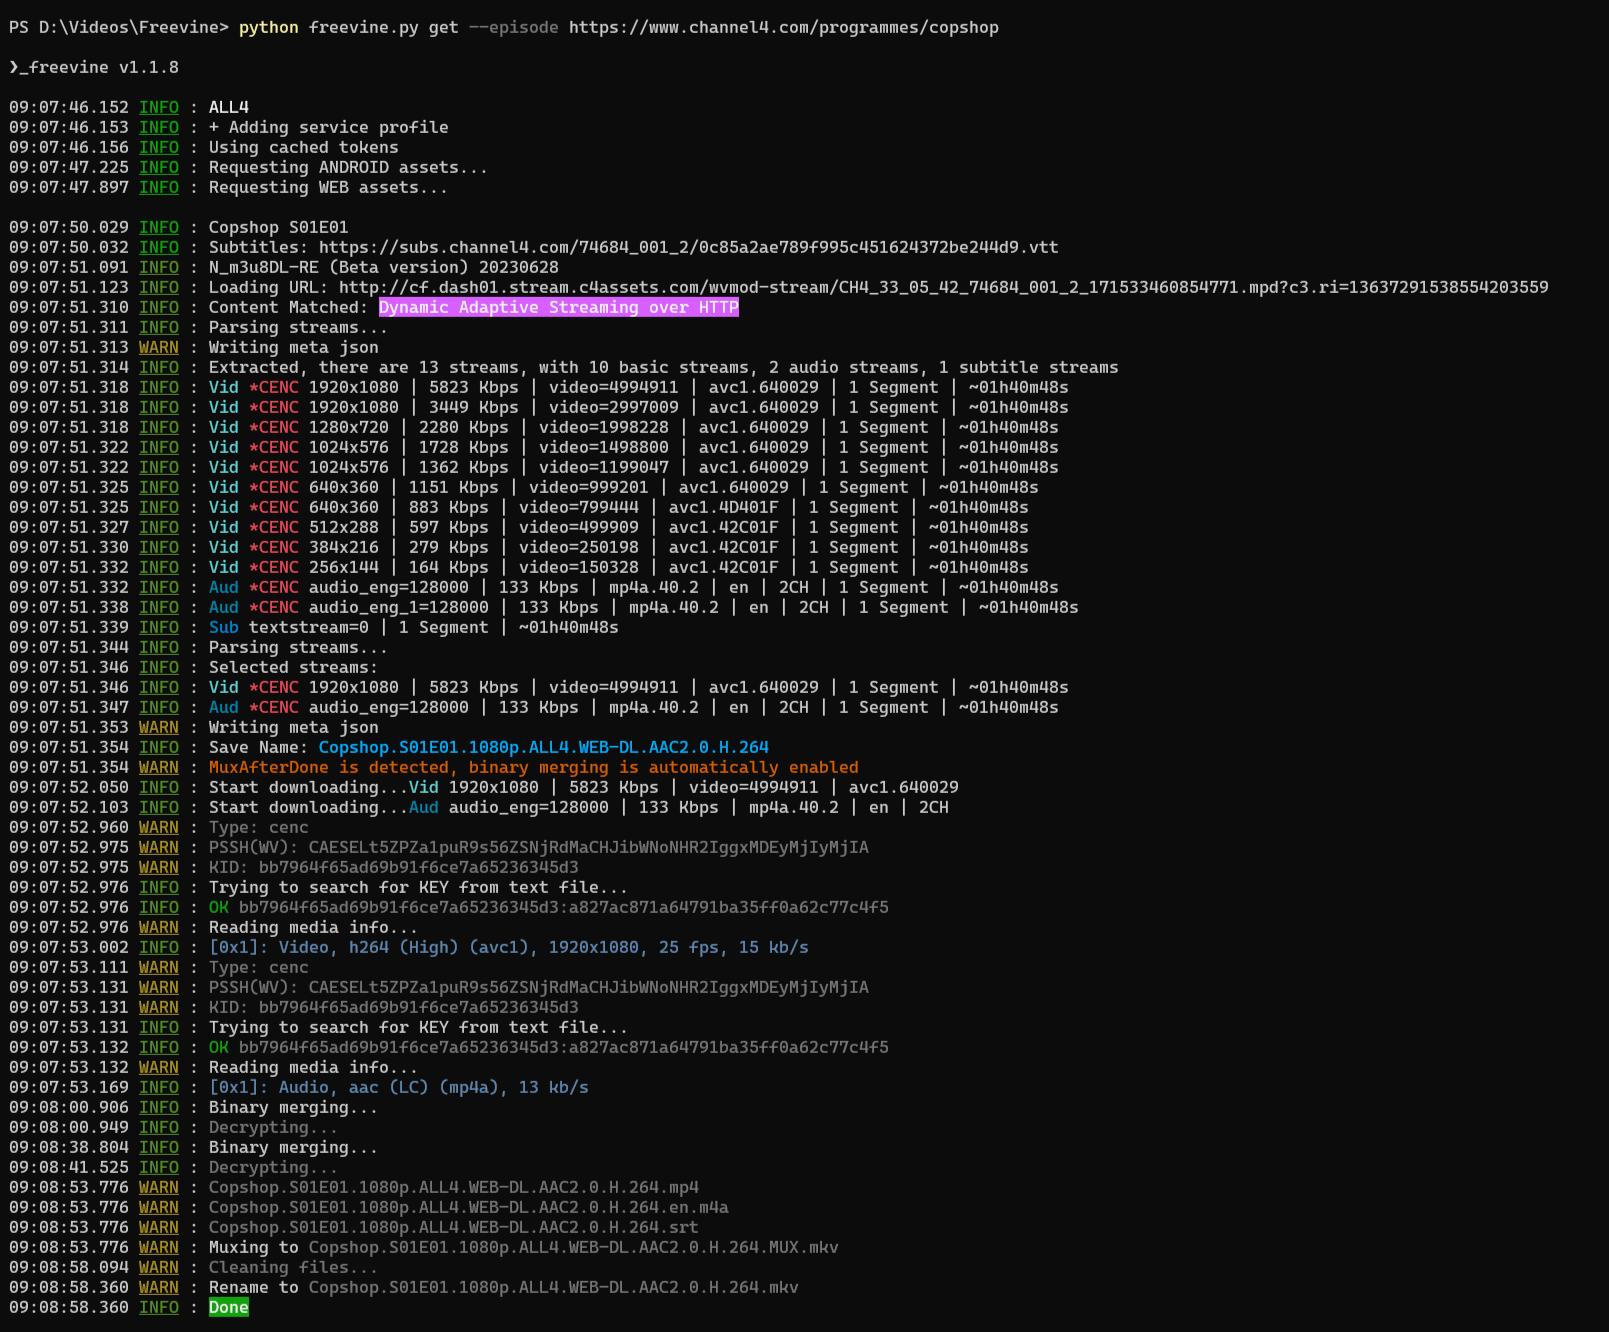This screenshot has height=1332, width=1609.
Task: Click the green Done status label
Action: tap(228, 1307)
